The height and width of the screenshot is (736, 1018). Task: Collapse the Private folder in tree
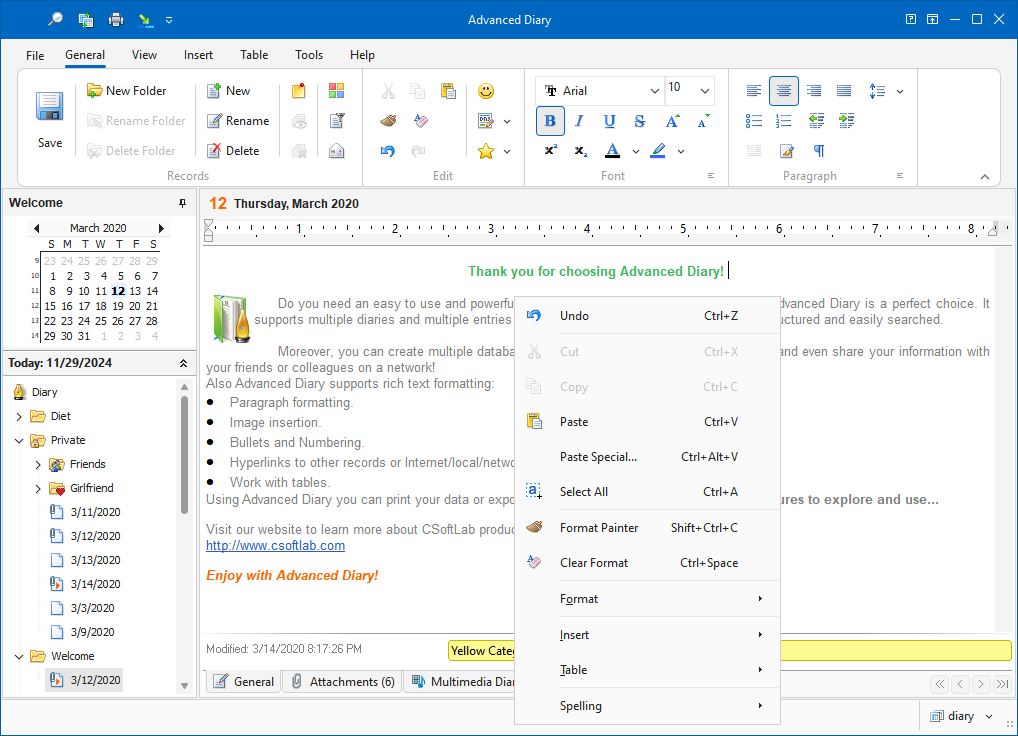[19, 440]
